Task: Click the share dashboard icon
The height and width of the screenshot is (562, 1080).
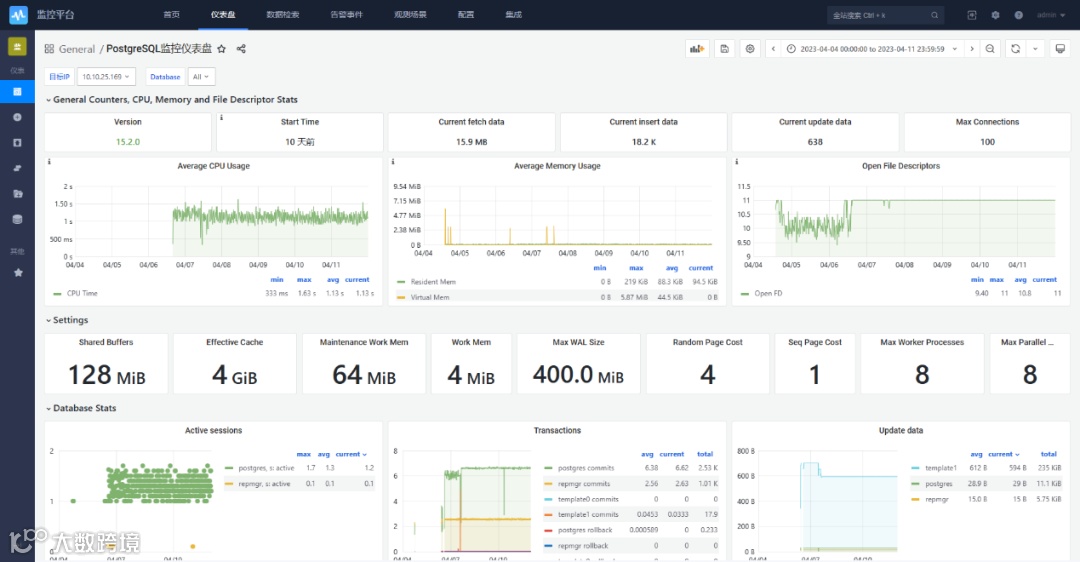Action: tap(241, 49)
